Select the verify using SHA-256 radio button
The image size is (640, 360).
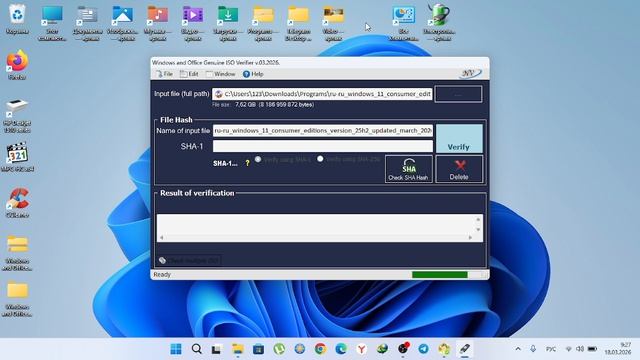click(x=320, y=158)
